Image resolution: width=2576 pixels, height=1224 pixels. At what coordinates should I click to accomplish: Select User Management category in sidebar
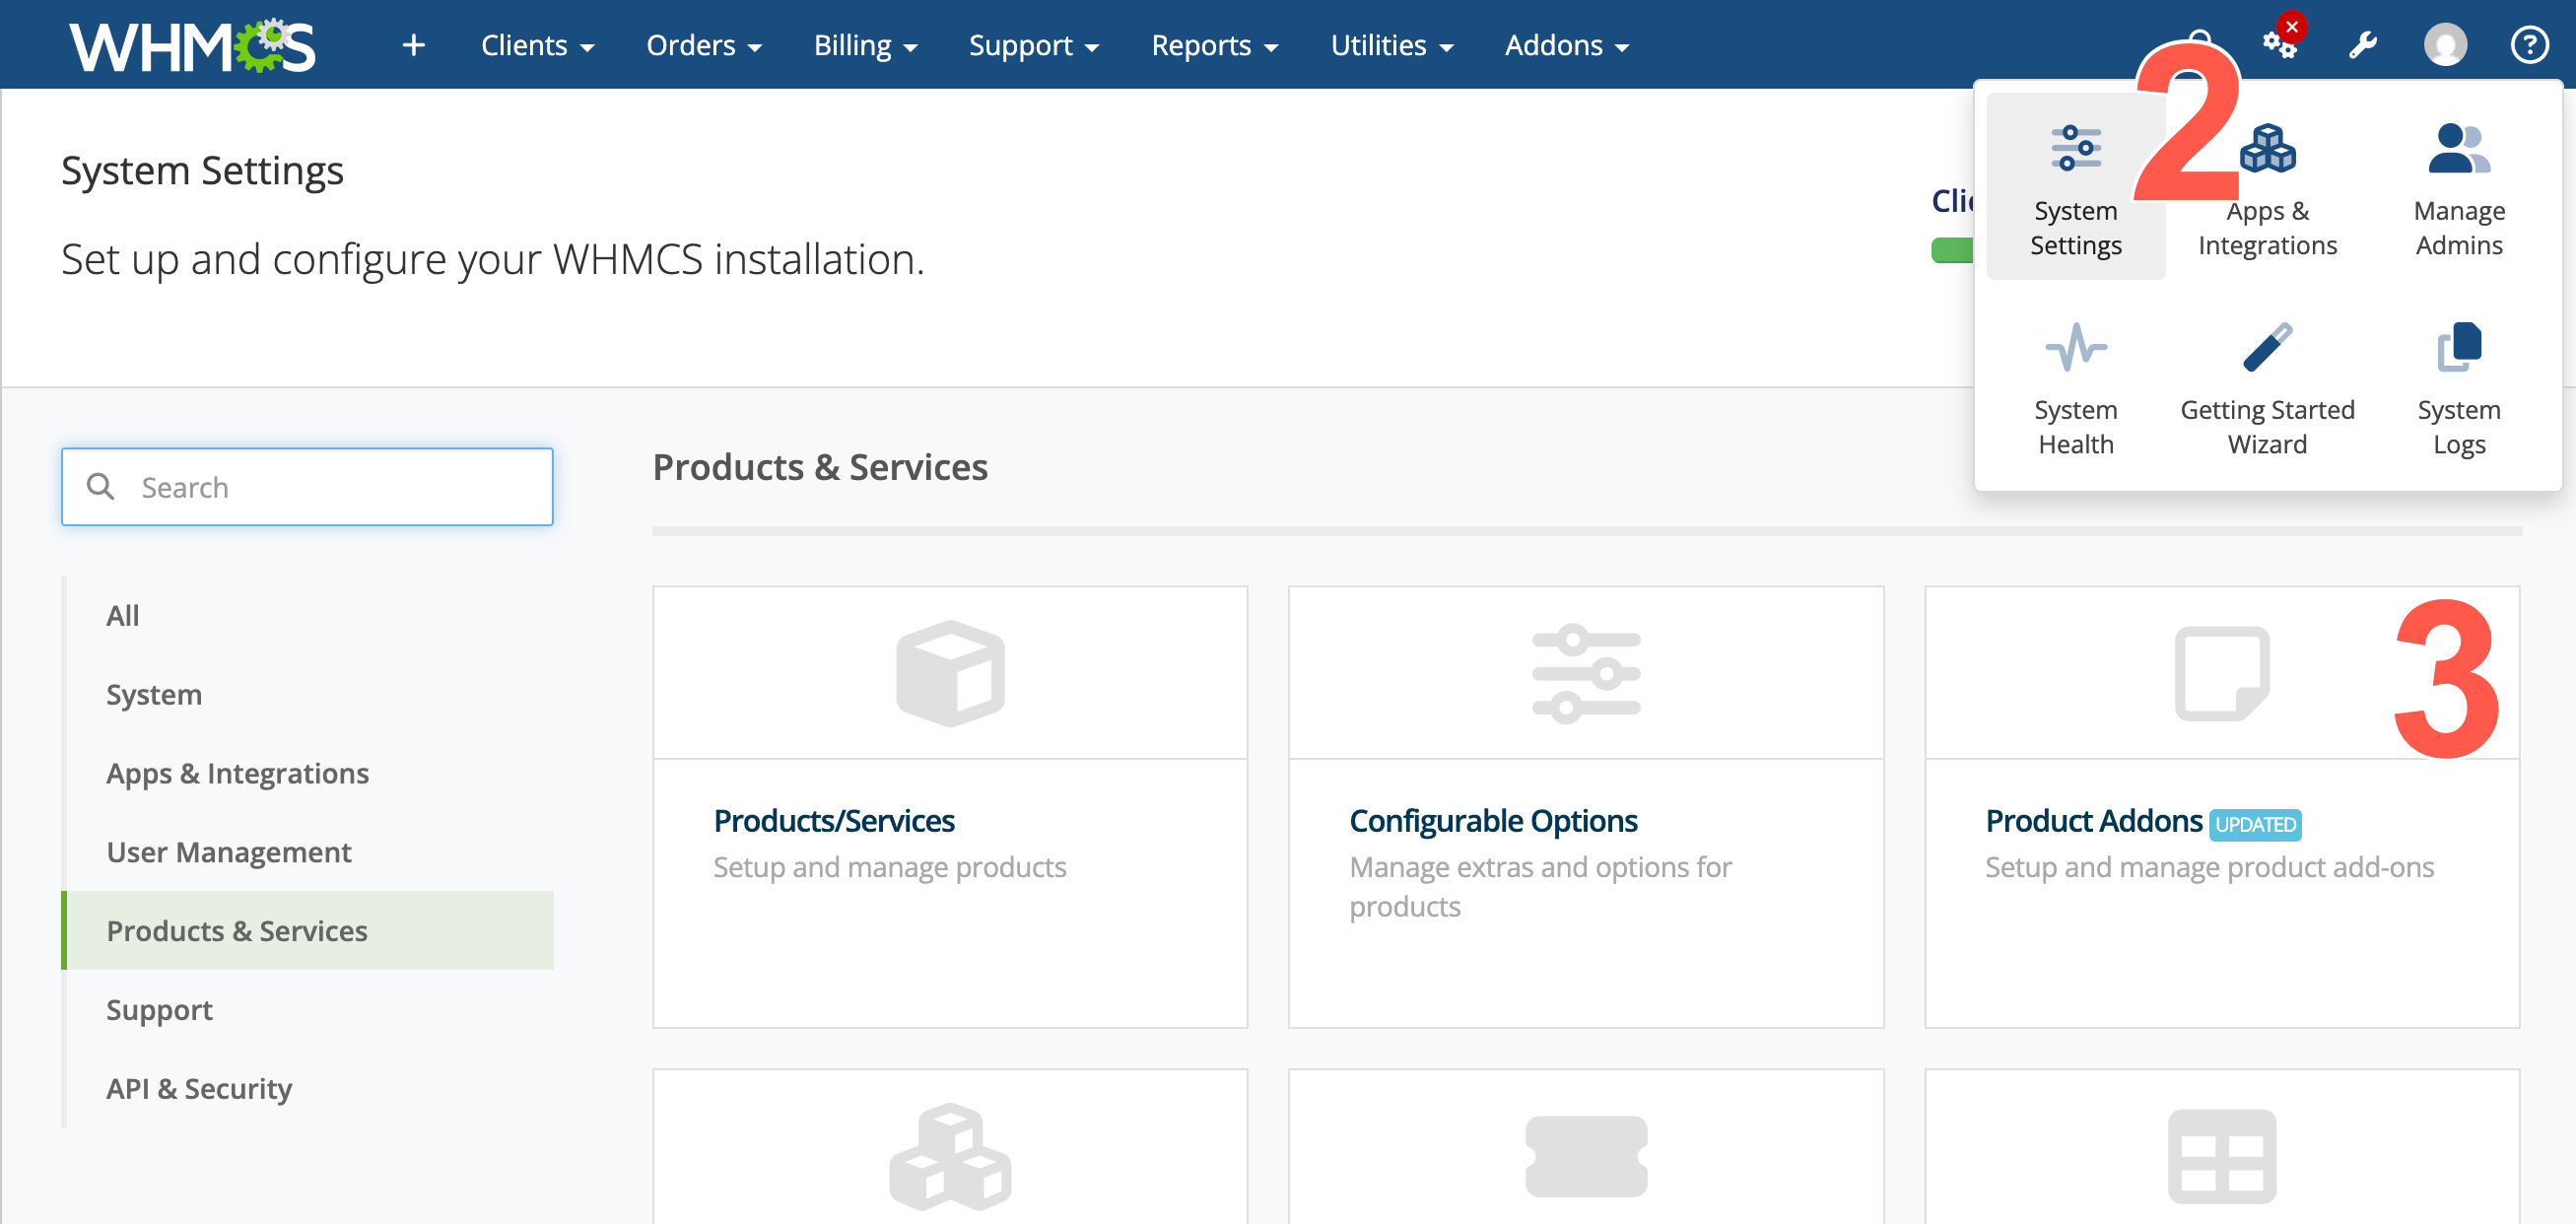tap(228, 851)
